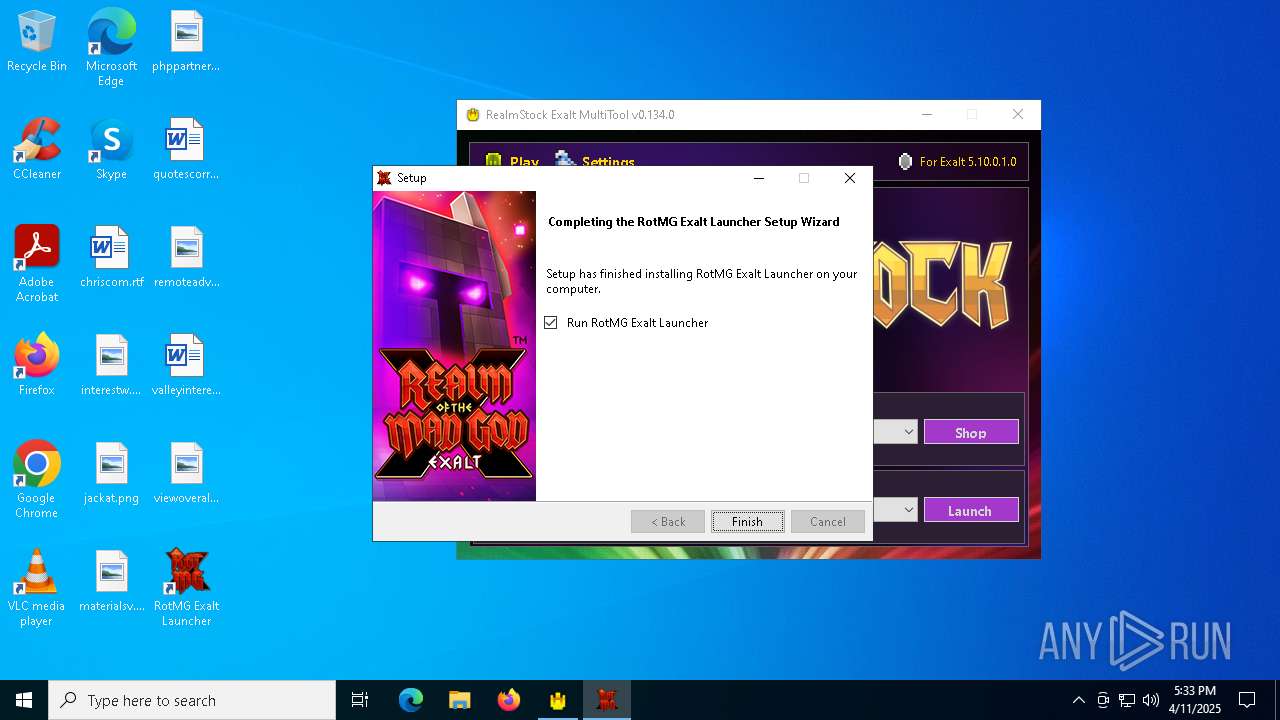Click the Realm of the Mad God artwork

click(455, 346)
